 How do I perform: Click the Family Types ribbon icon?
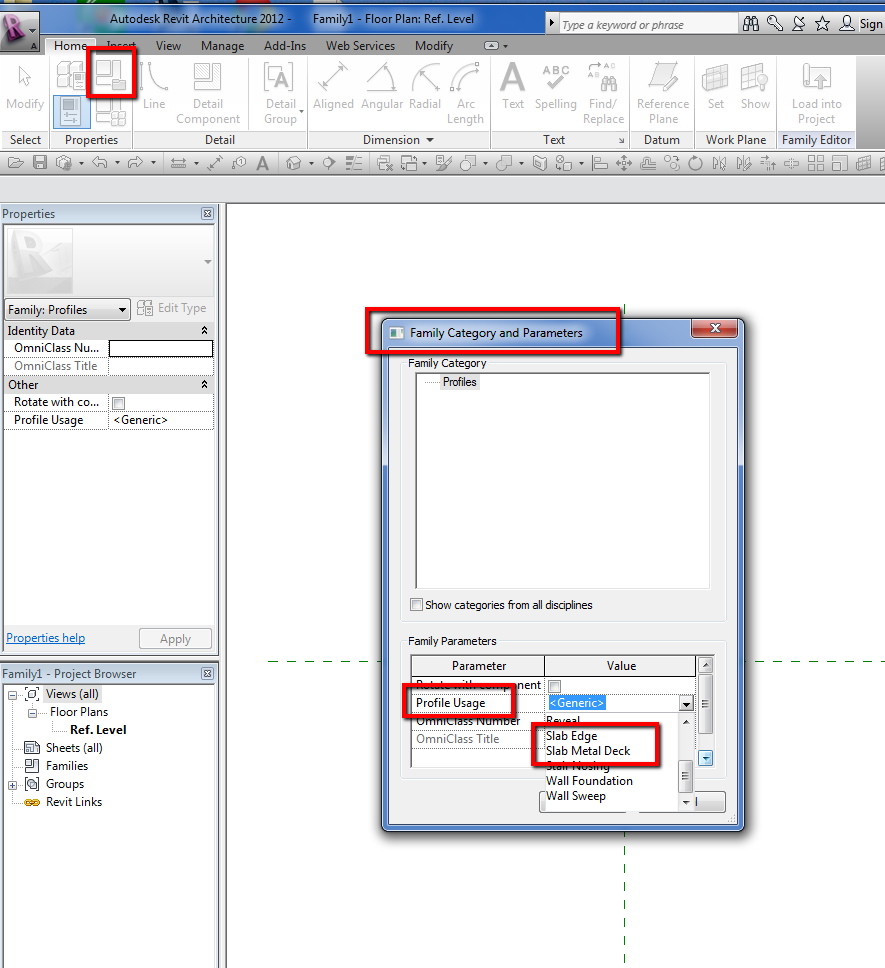(x=111, y=112)
